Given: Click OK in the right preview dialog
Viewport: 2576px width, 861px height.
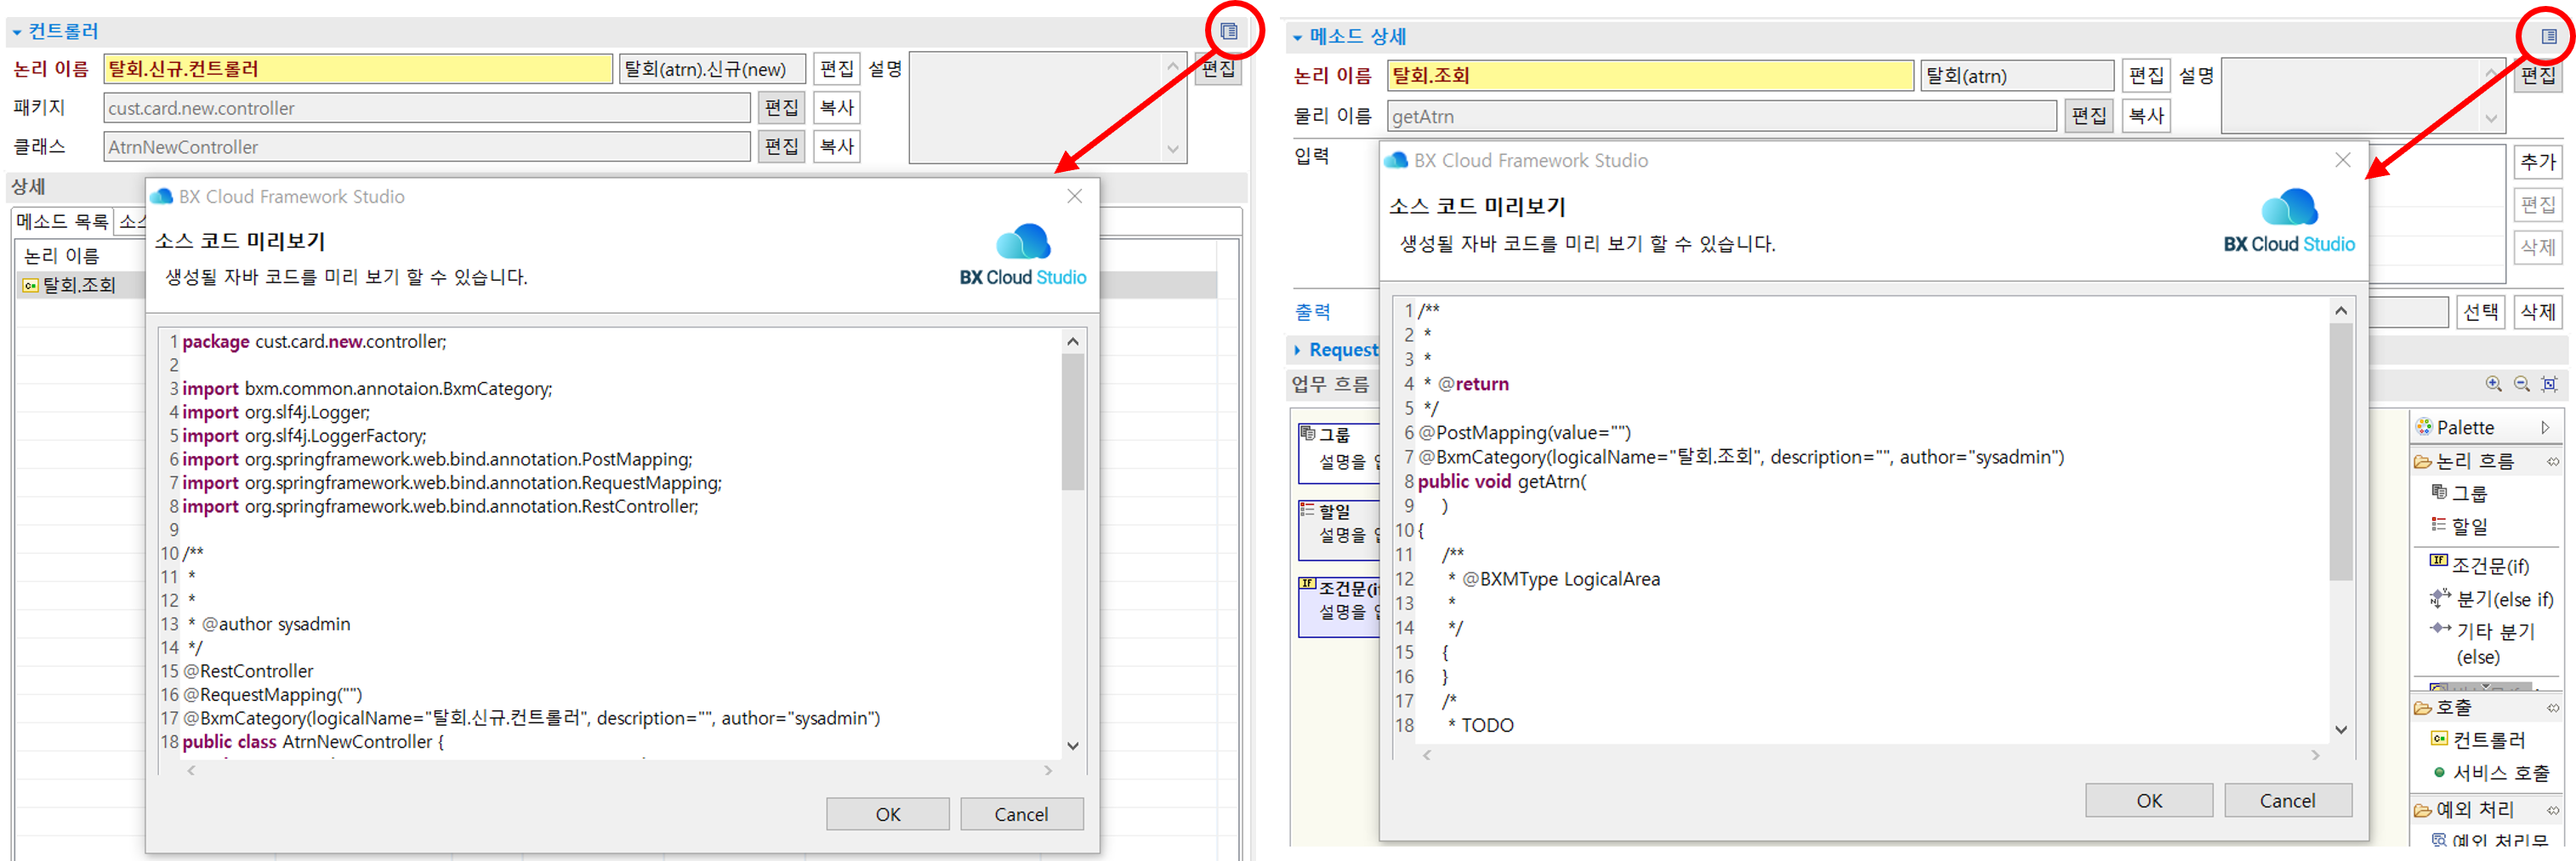Looking at the screenshot, I should 2148,800.
